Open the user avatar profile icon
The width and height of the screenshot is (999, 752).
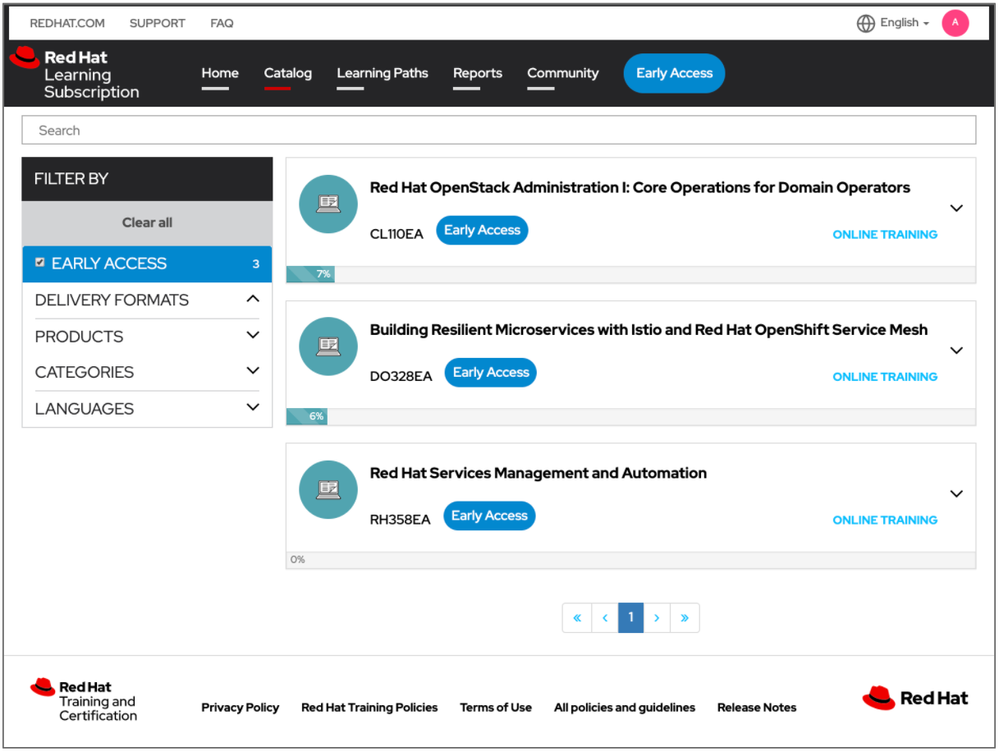tap(955, 23)
